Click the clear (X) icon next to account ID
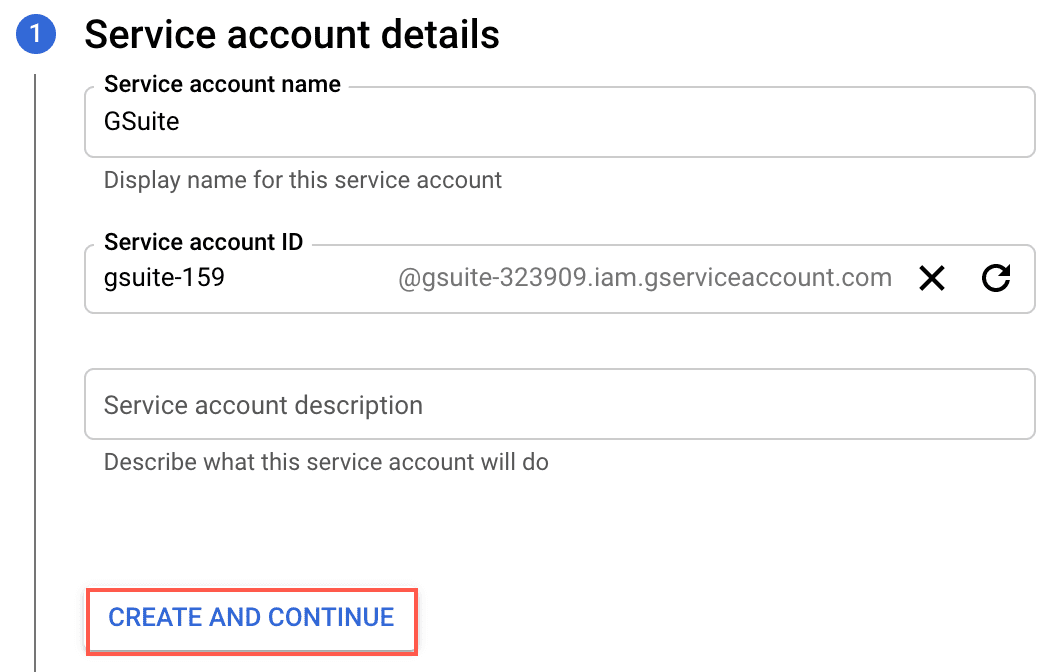 931,278
